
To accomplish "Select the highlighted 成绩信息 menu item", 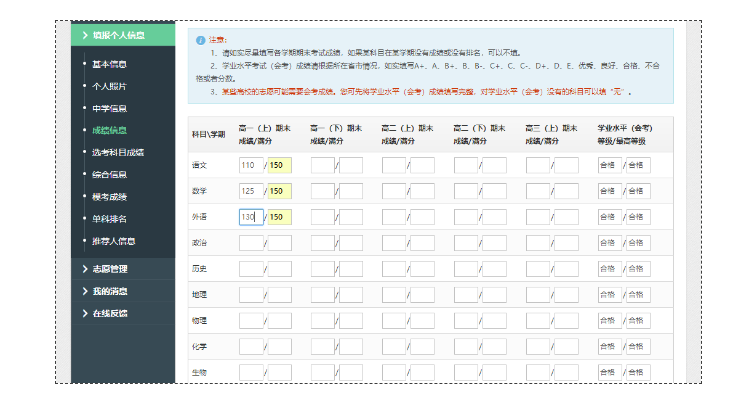I will (x=110, y=130).
